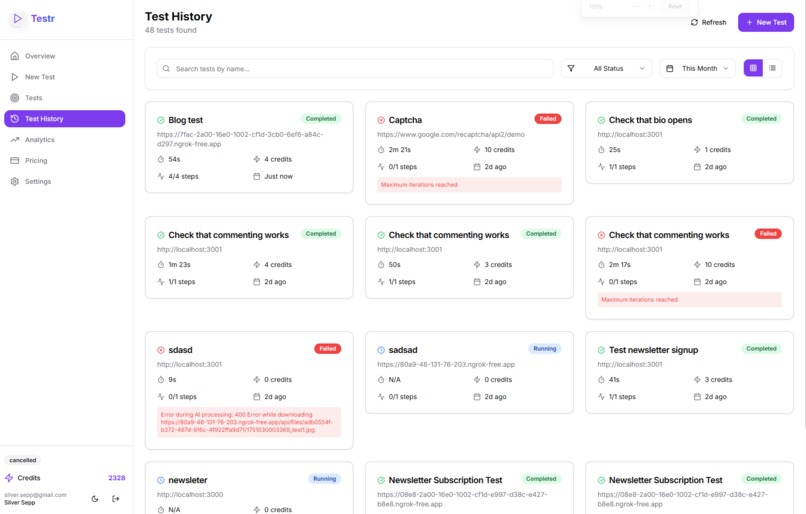
Task: Click the filter funnel icon
Action: (x=571, y=68)
